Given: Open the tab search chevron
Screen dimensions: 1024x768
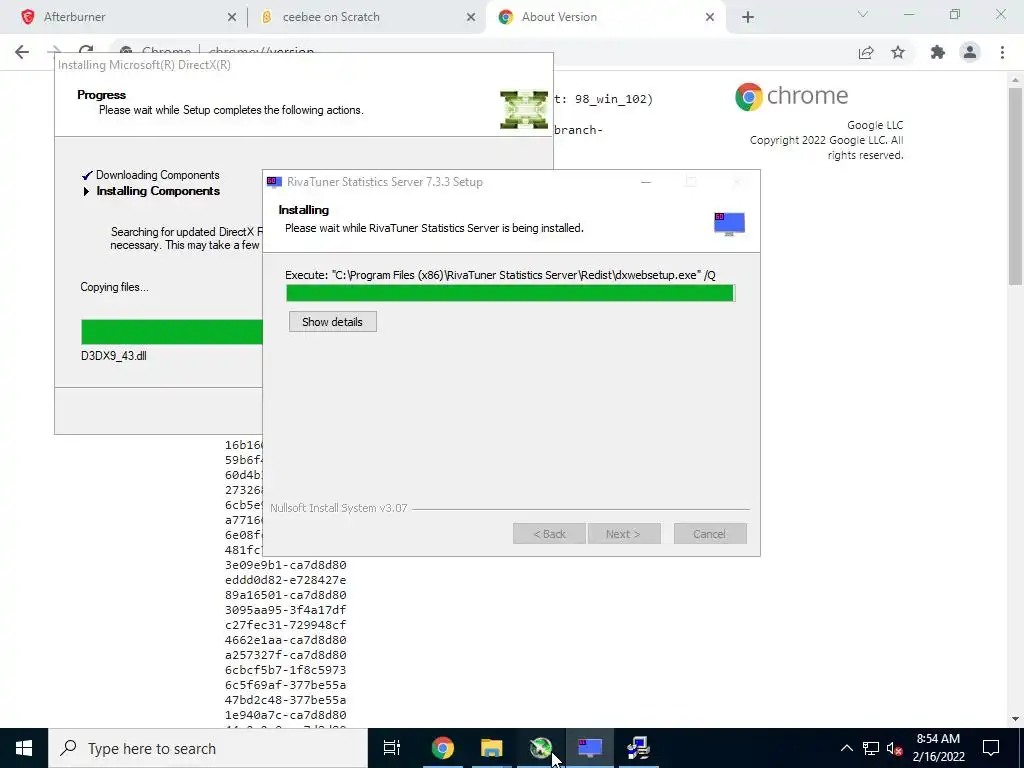Looking at the screenshot, I should coord(863,14).
